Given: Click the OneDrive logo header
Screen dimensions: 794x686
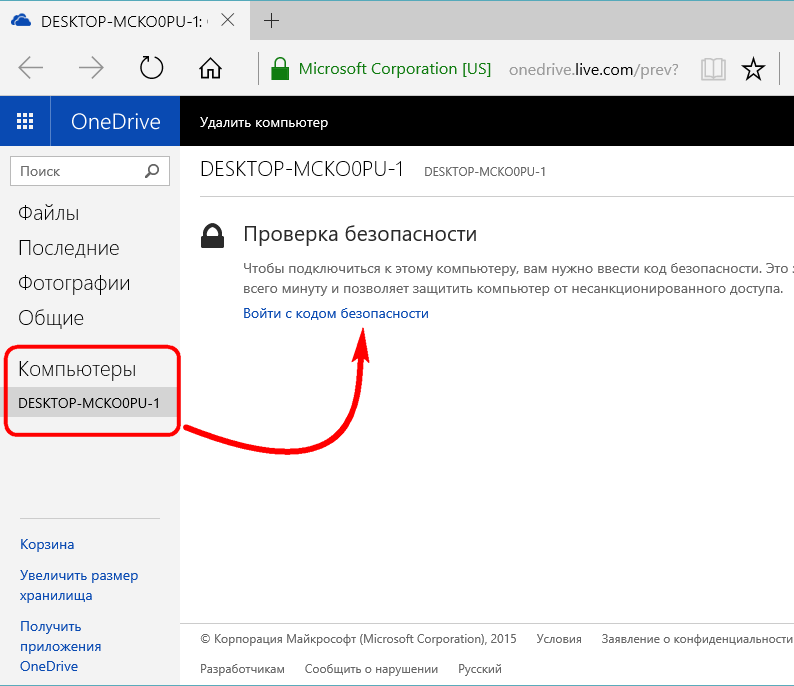Looking at the screenshot, I should (x=115, y=122).
